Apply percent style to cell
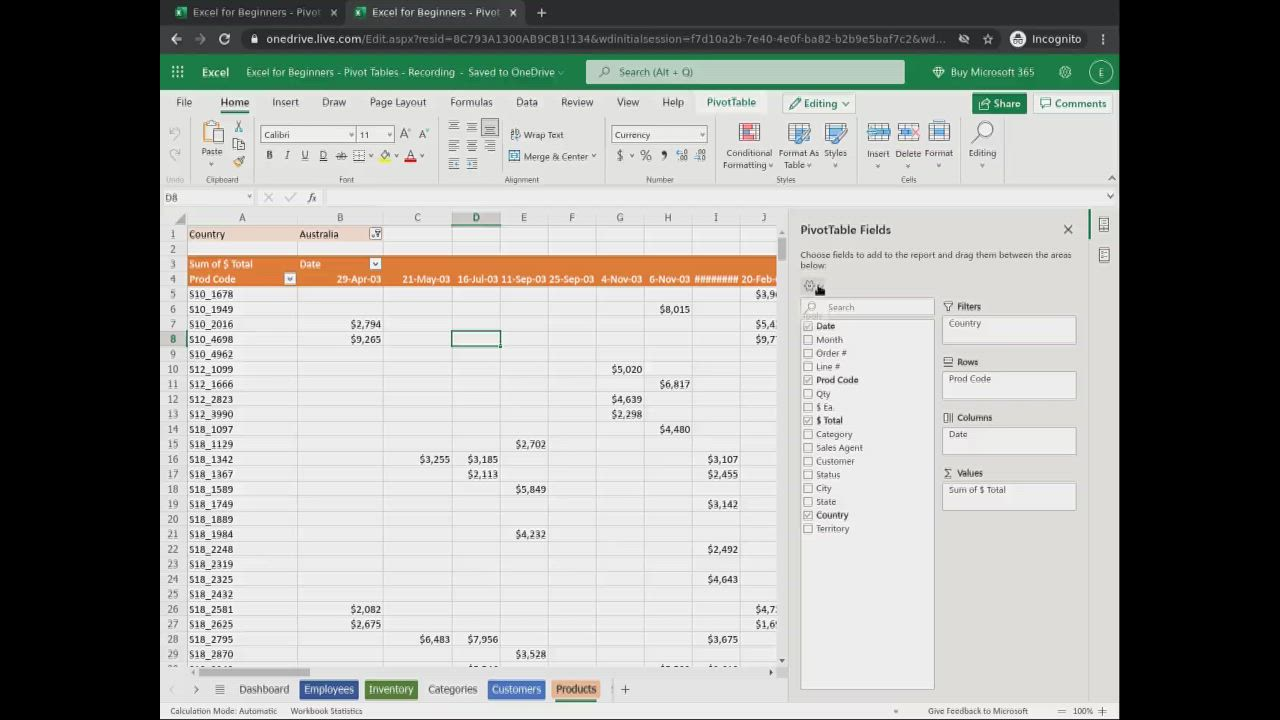This screenshot has width=1280, height=720. (646, 156)
